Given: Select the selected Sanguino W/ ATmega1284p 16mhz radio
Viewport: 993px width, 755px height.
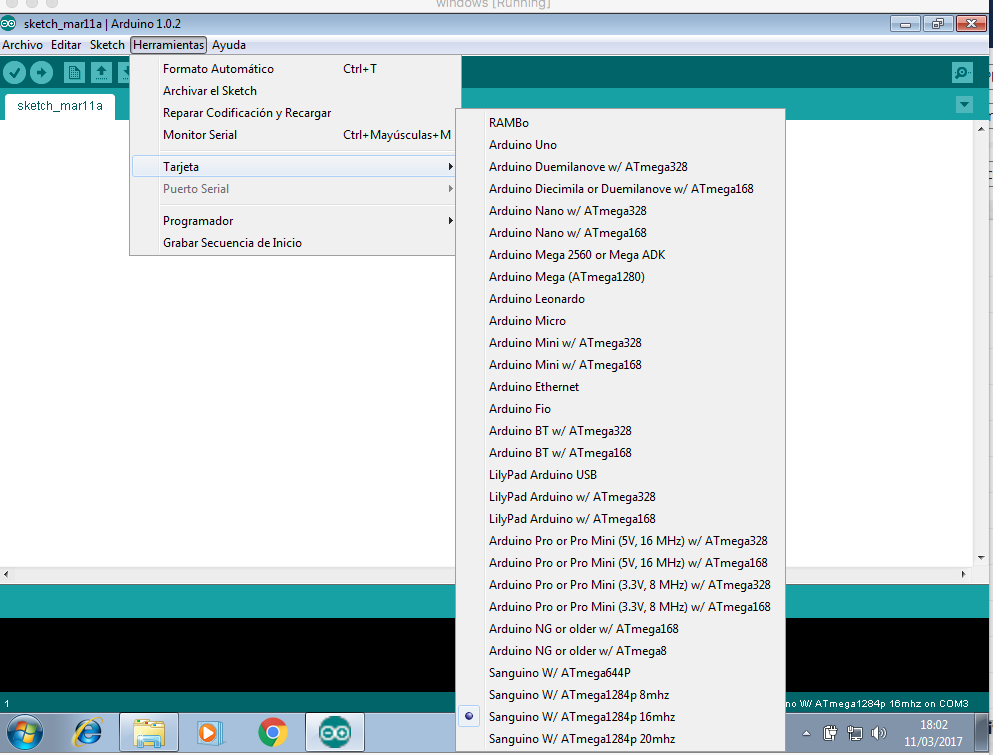Looking at the screenshot, I should click(x=469, y=716).
